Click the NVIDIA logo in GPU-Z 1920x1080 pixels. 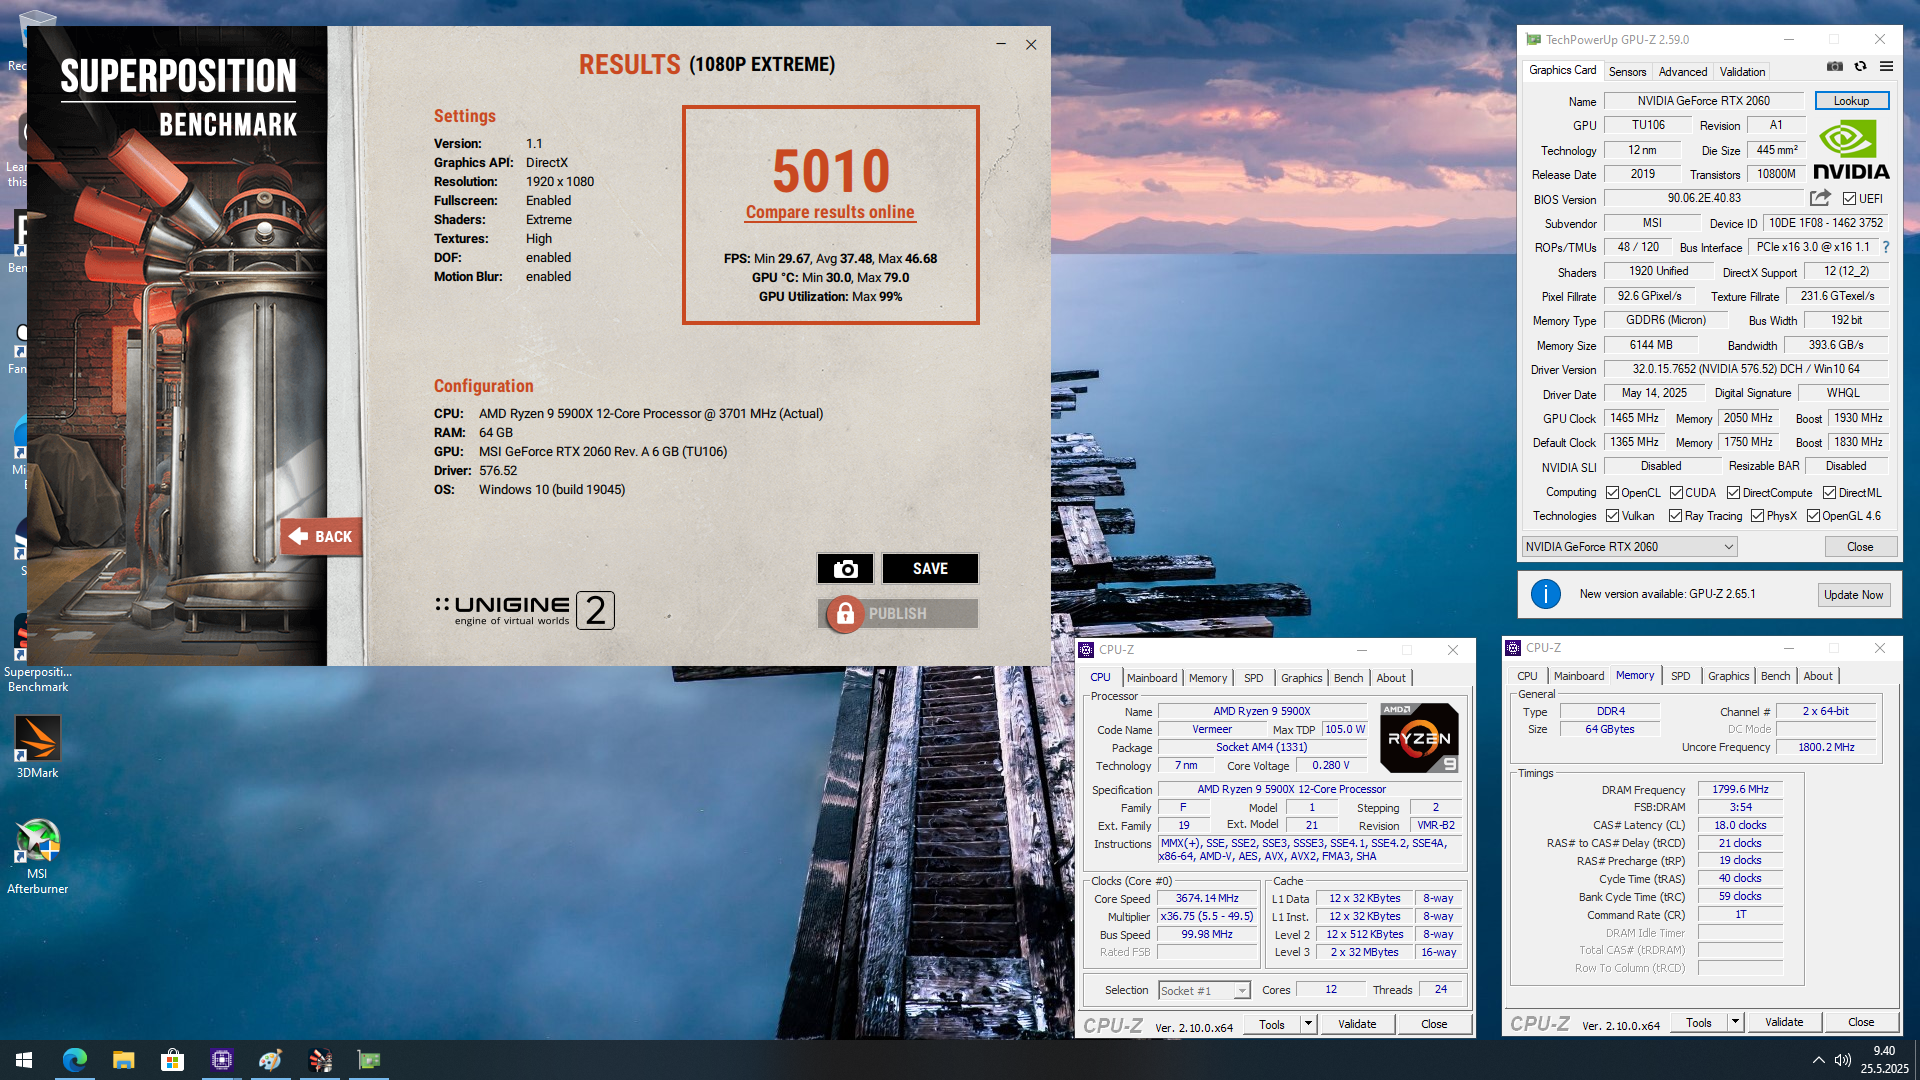point(1851,151)
